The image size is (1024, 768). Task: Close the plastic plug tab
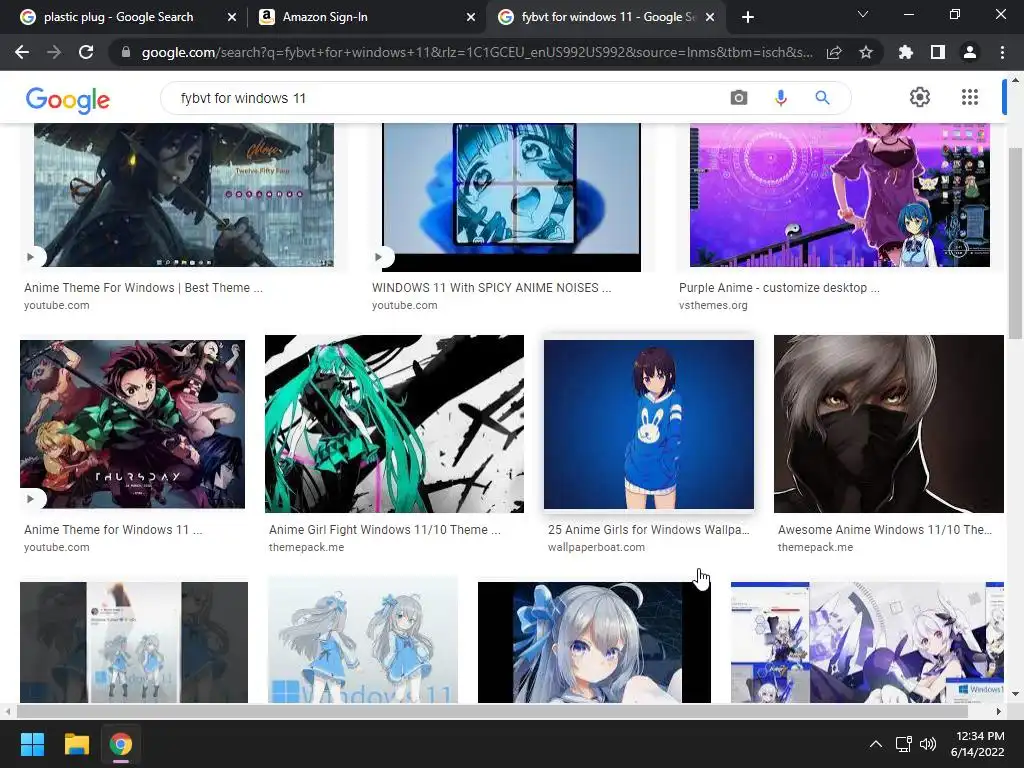click(x=232, y=18)
